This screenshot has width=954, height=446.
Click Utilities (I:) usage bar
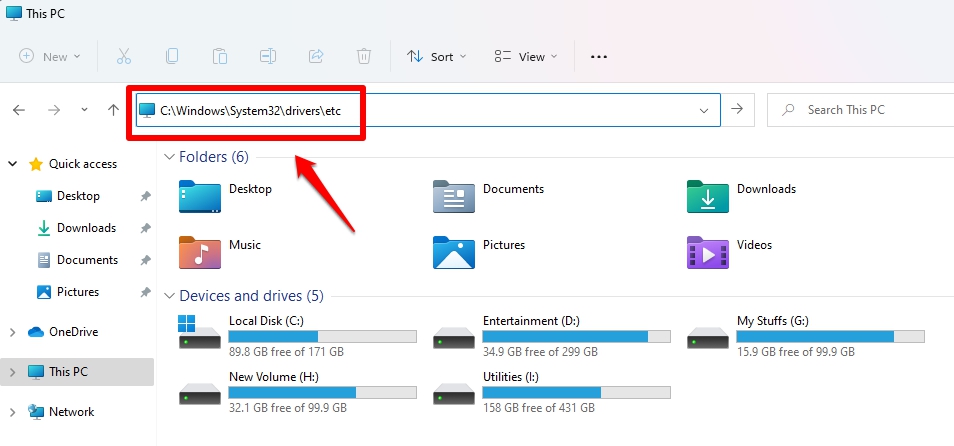(576, 392)
